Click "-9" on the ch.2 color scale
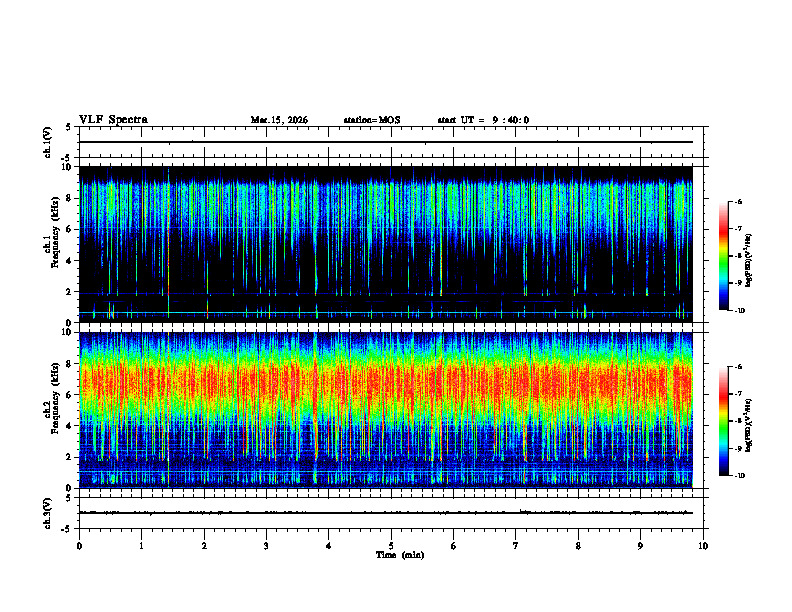This screenshot has width=792, height=612. 738,448
